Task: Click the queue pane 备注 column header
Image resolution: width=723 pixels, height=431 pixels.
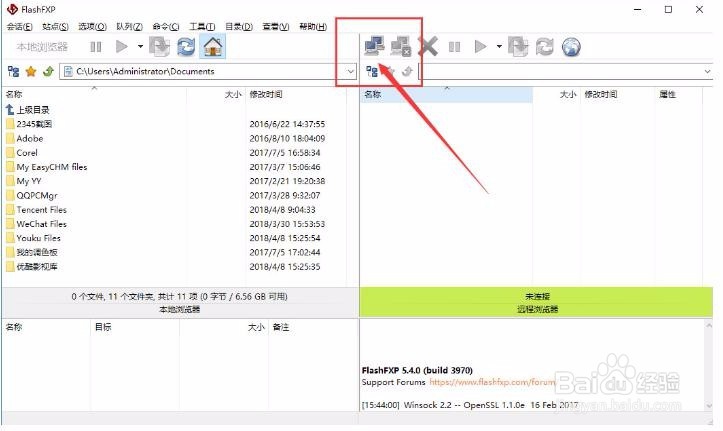Action: click(313, 327)
